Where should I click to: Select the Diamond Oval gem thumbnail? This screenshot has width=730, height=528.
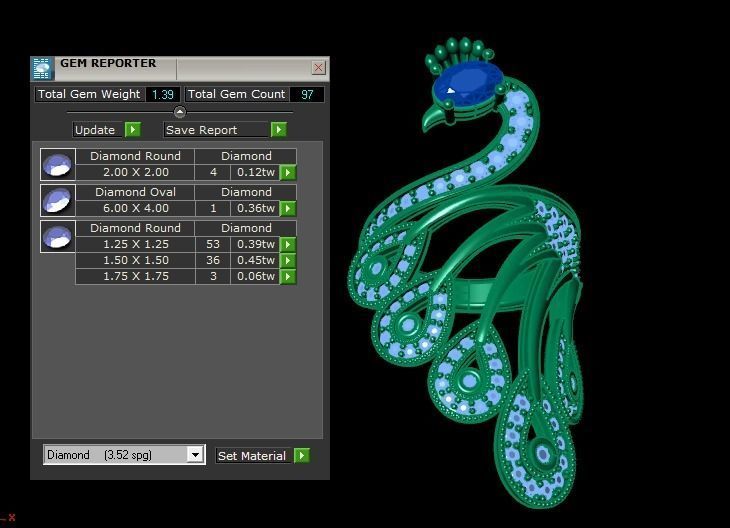coord(58,201)
